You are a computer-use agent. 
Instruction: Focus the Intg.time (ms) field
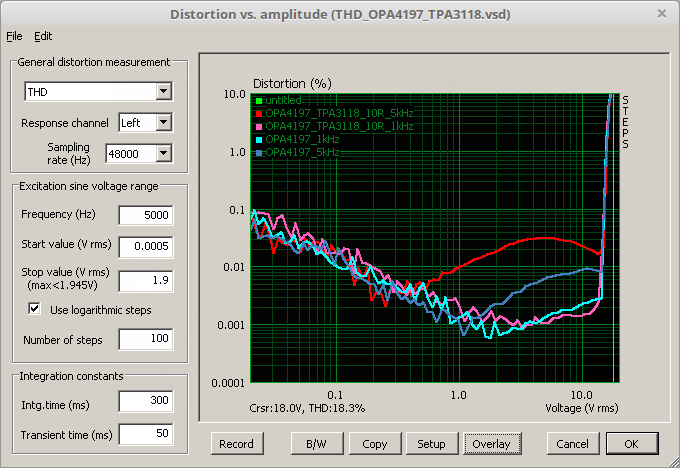point(145,402)
